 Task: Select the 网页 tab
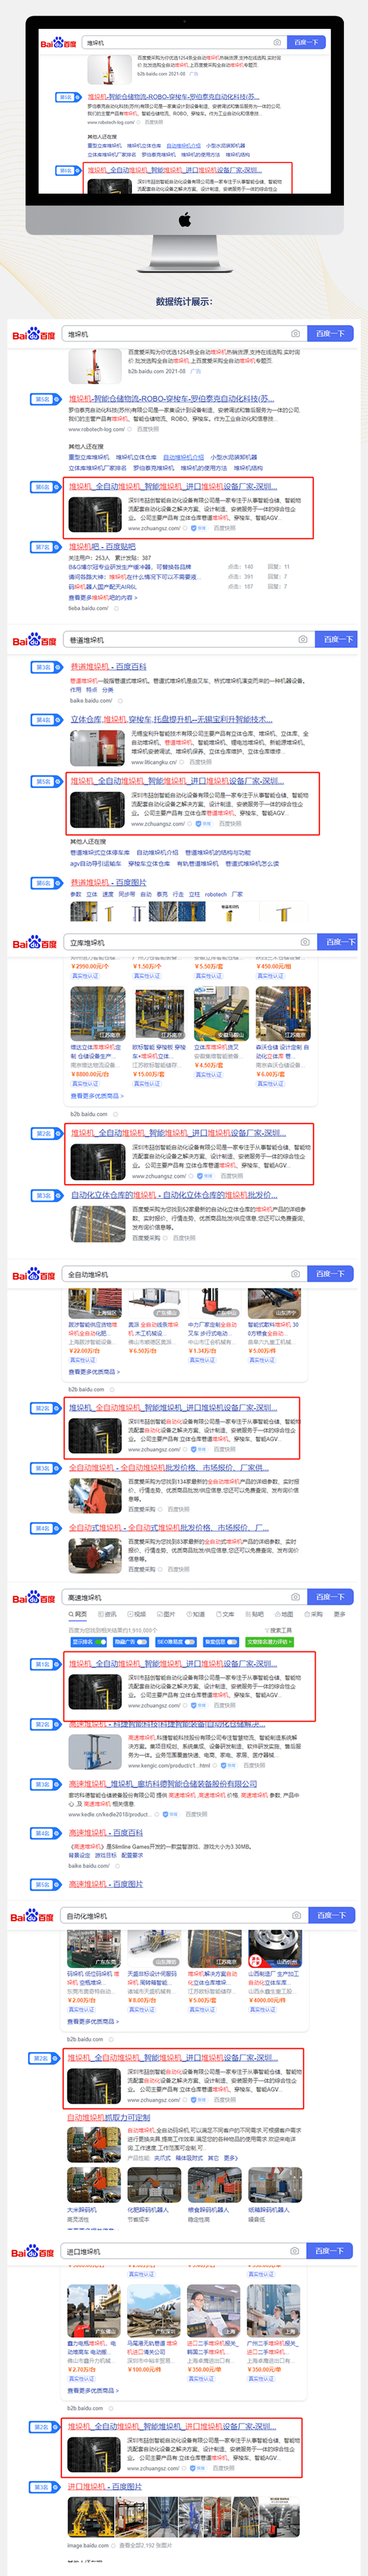[x=79, y=1614]
